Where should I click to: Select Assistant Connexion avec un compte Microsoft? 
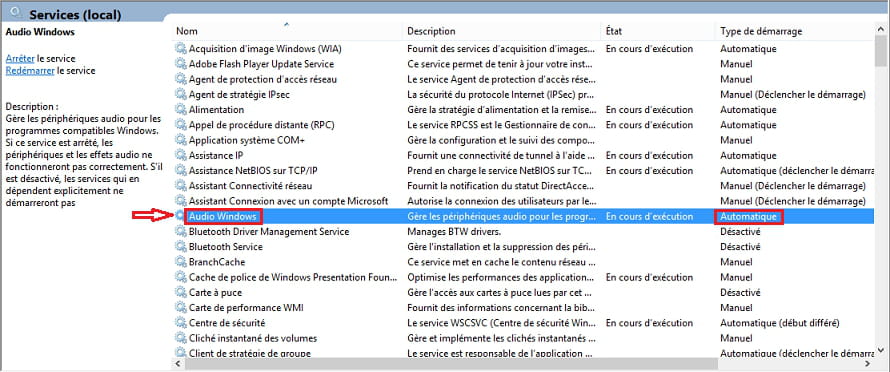point(288,200)
